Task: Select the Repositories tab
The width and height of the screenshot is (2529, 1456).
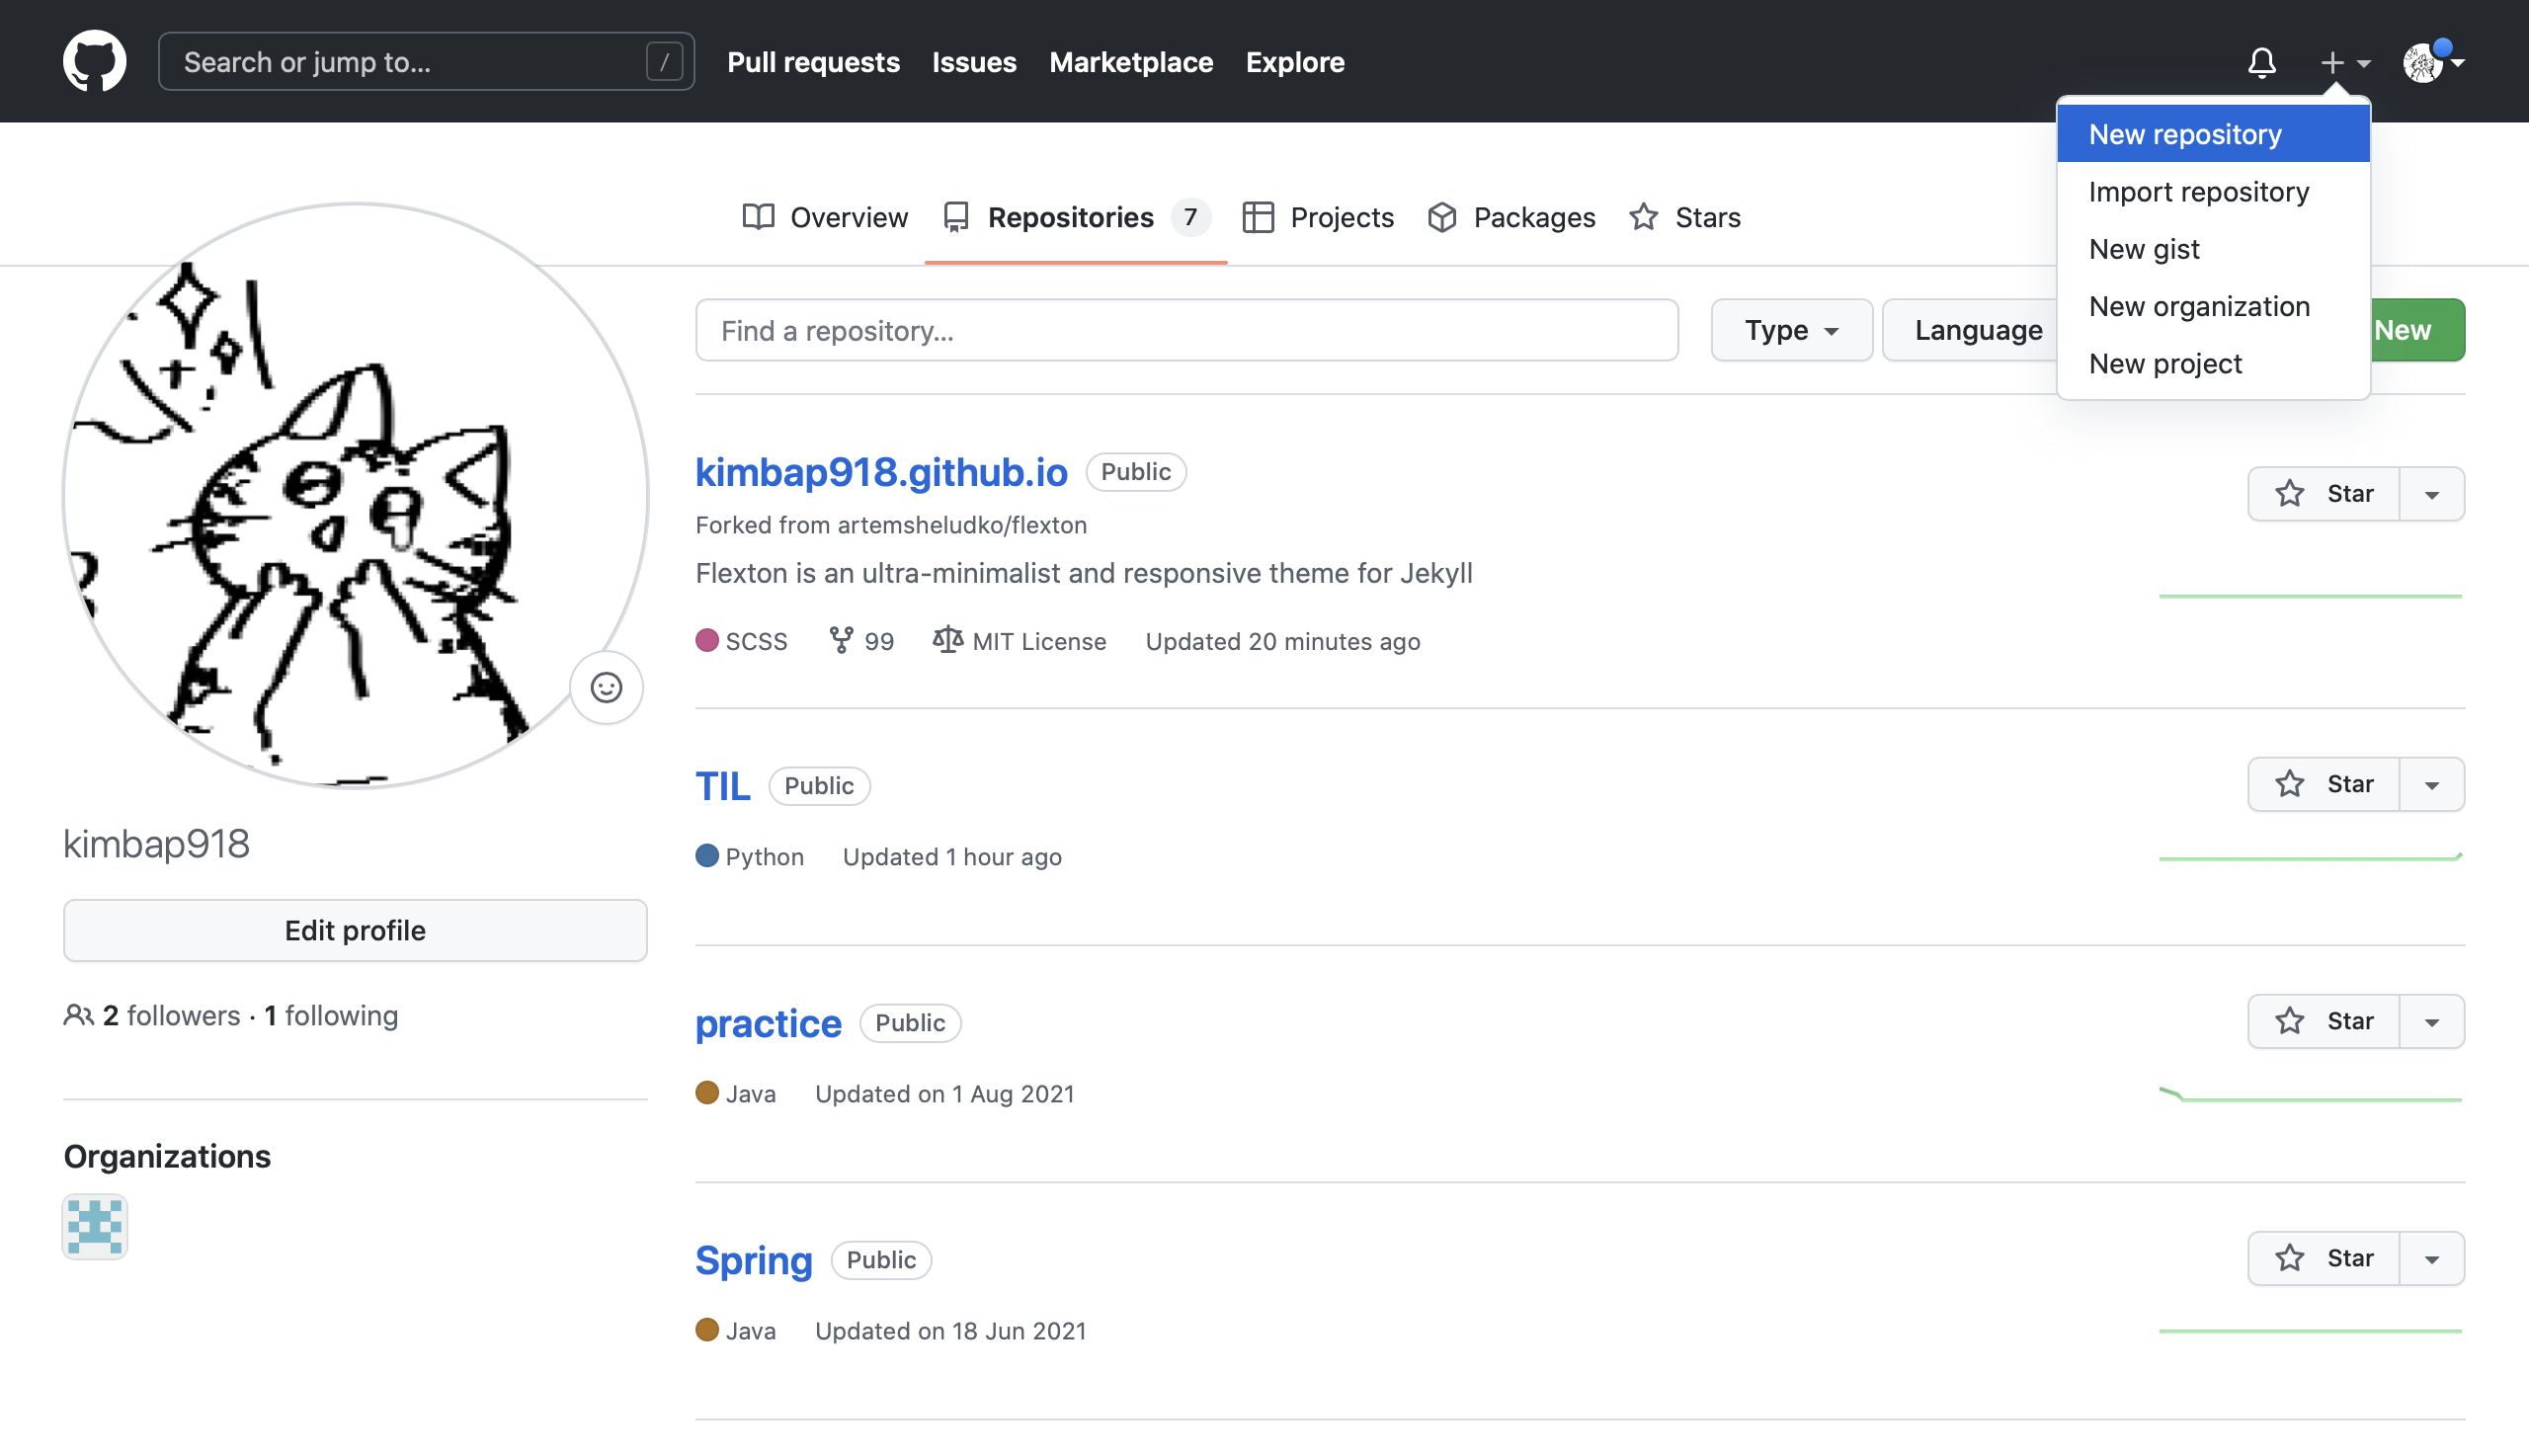Action: [1072, 217]
